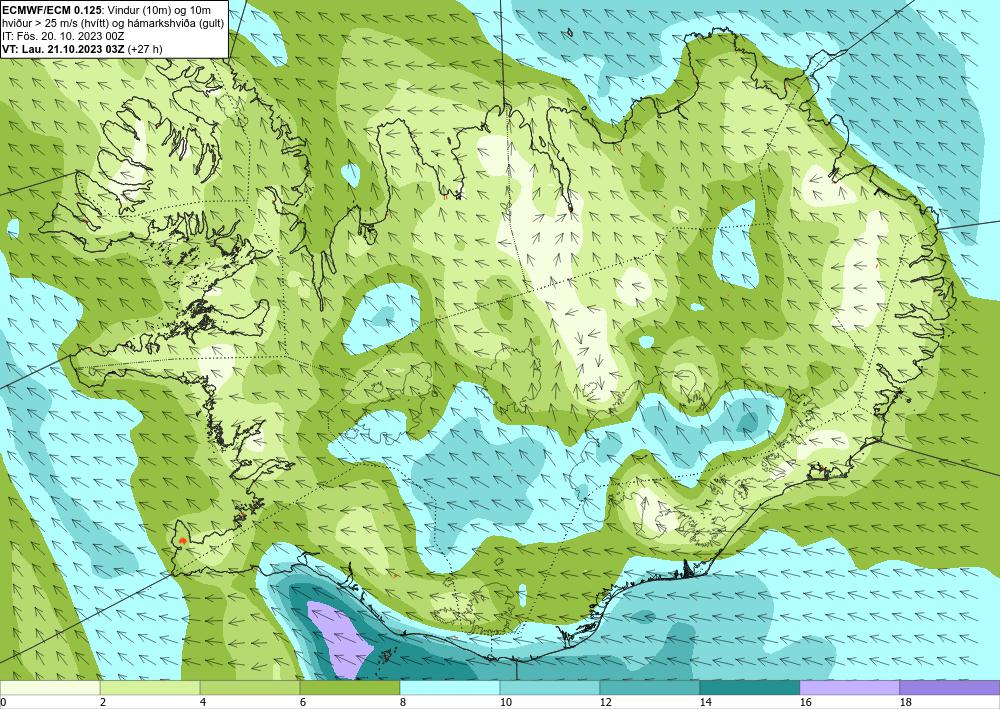The width and height of the screenshot is (1000, 709).
Task: Click the 0–2 m/s palest legend swatch
Action: click(x=50, y=688)
